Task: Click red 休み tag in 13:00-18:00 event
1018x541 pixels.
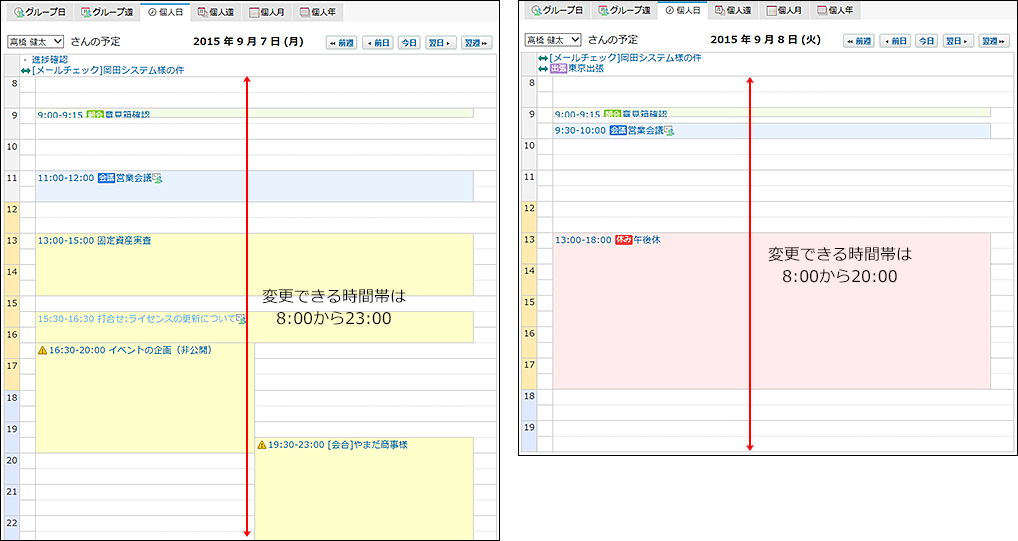Action: click(623, 240)
